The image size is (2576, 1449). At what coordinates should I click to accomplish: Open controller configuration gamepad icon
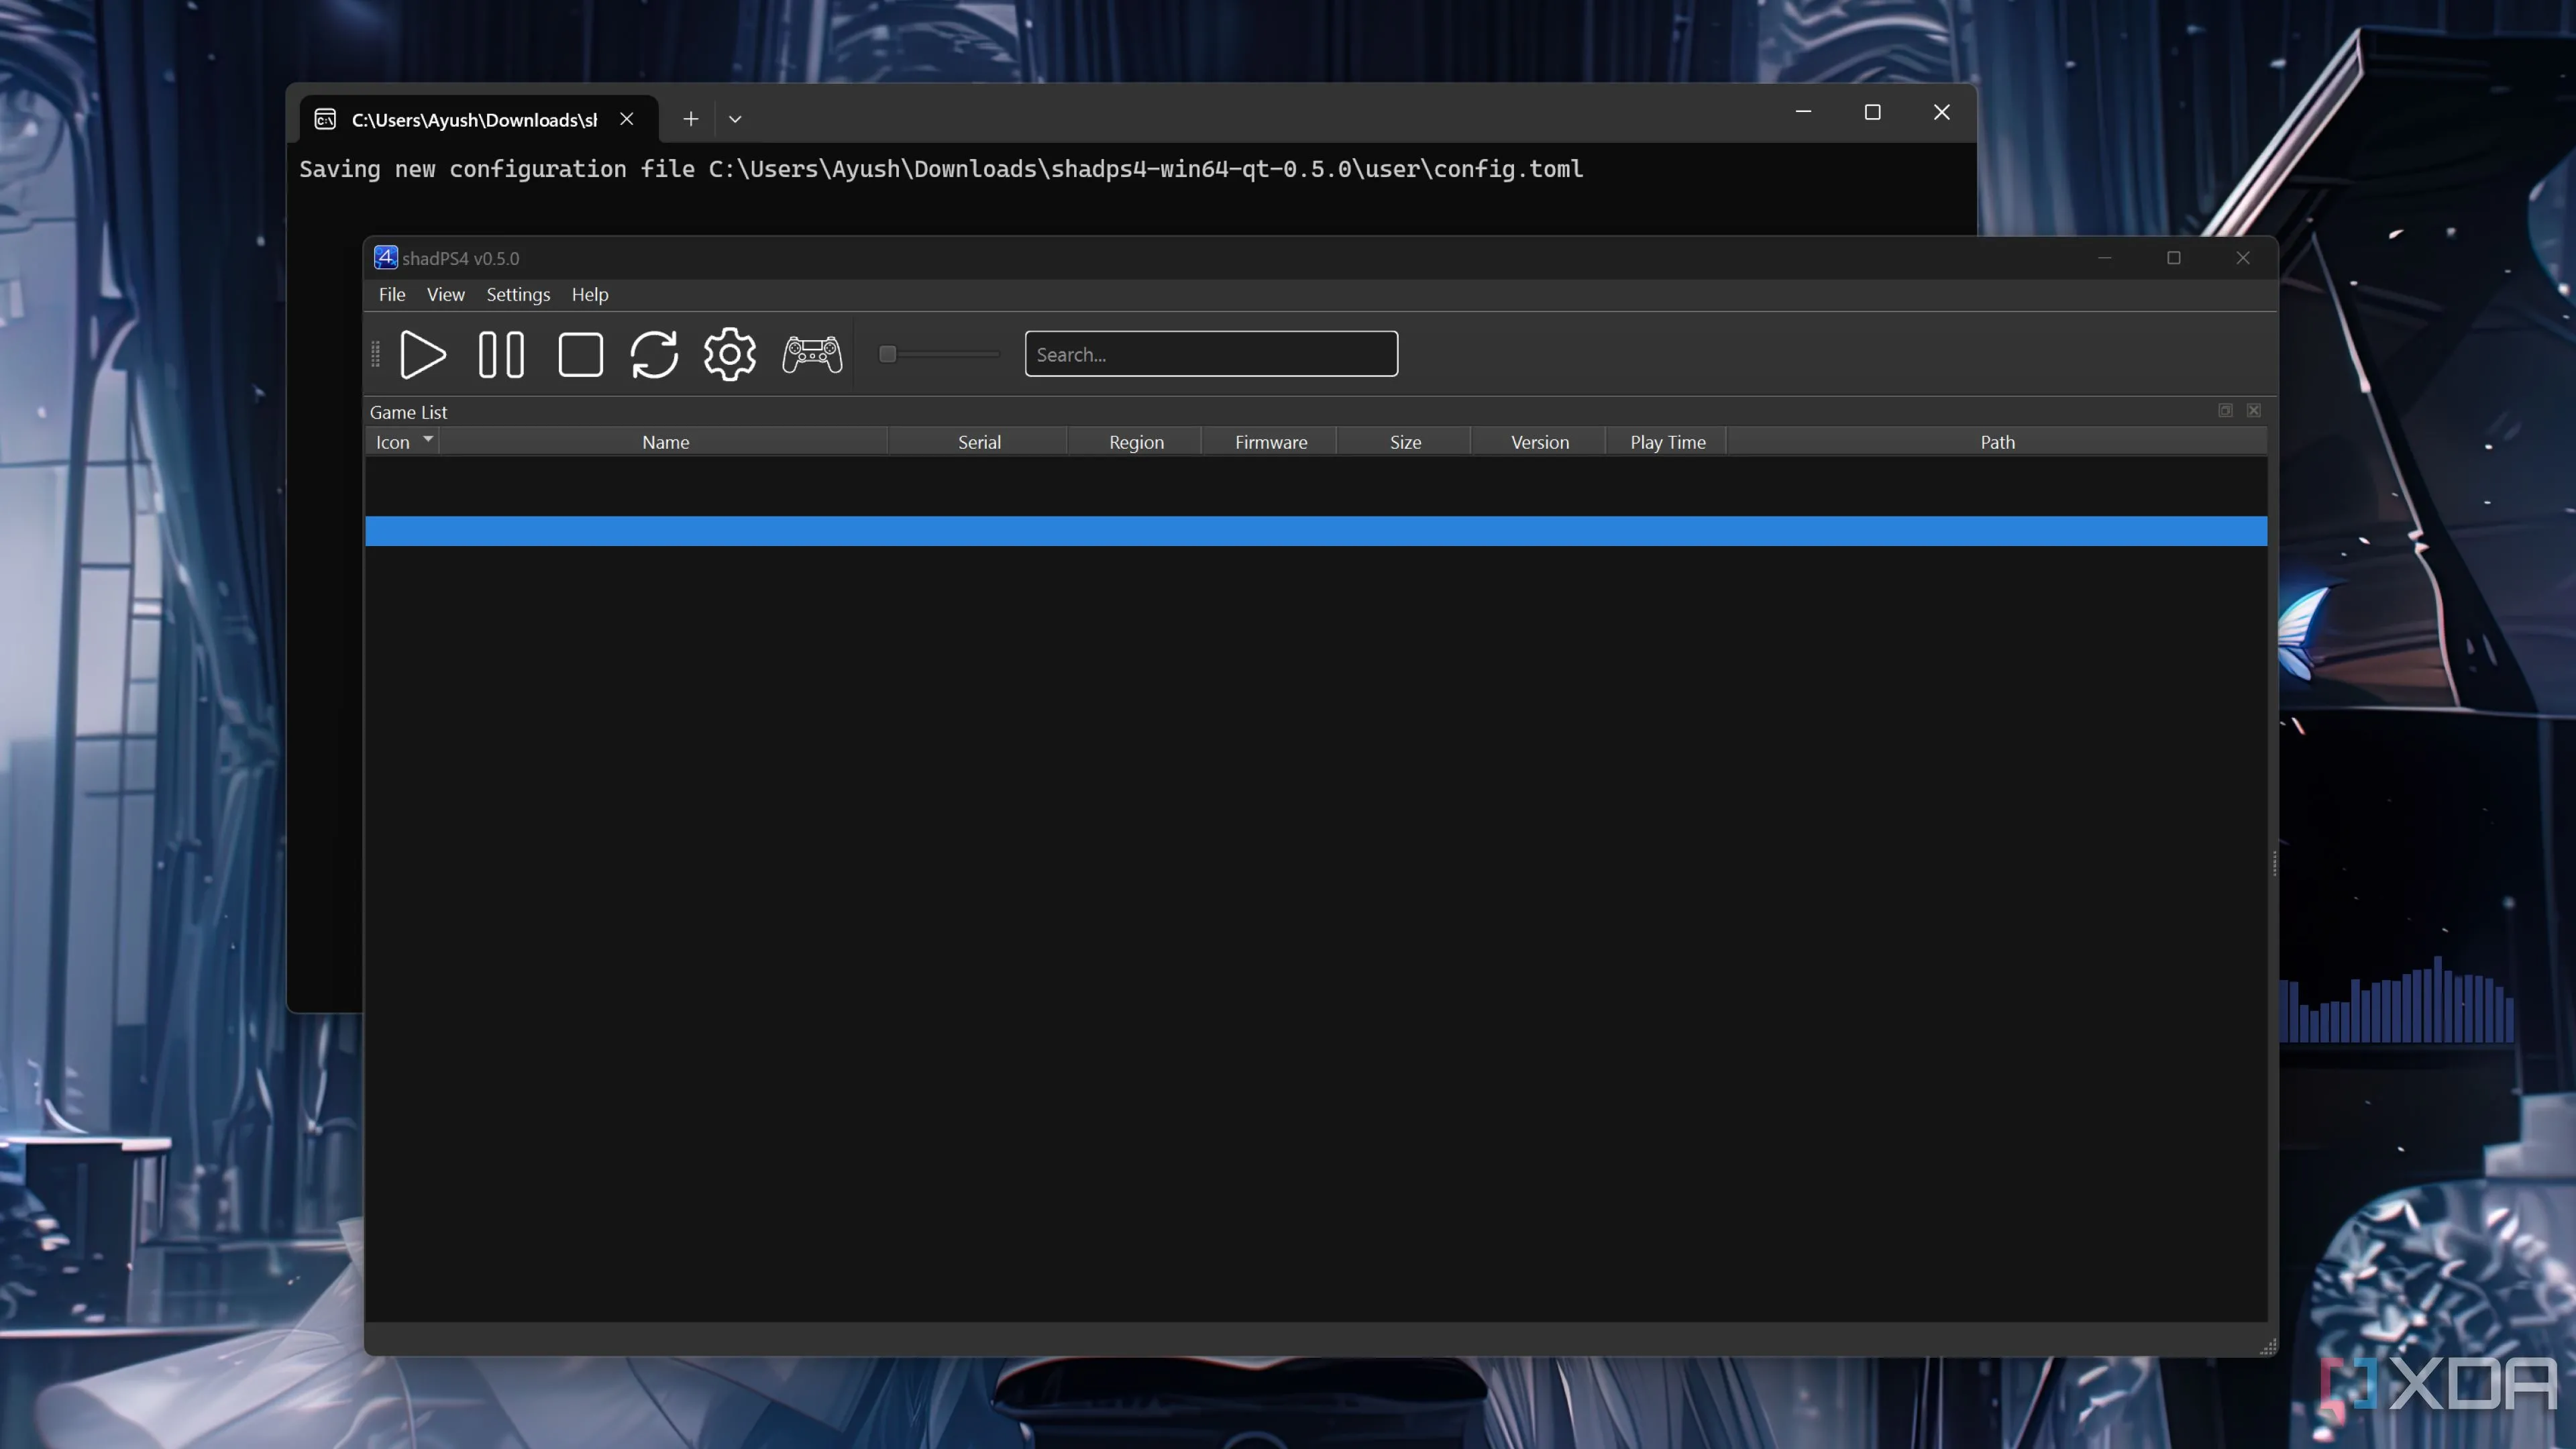pos(812,354)
